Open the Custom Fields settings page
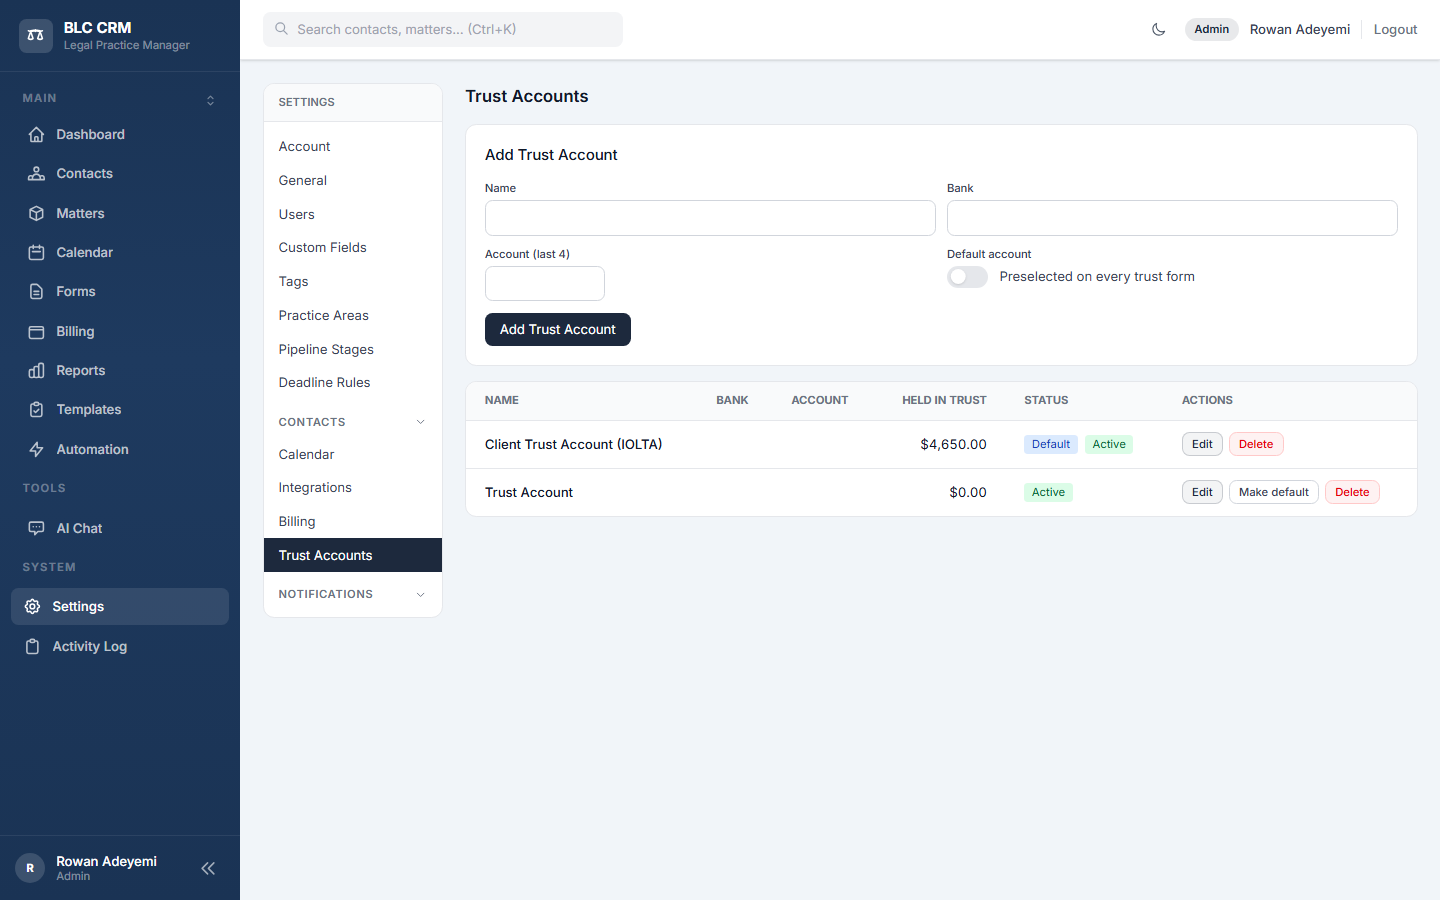 (353, 248)
